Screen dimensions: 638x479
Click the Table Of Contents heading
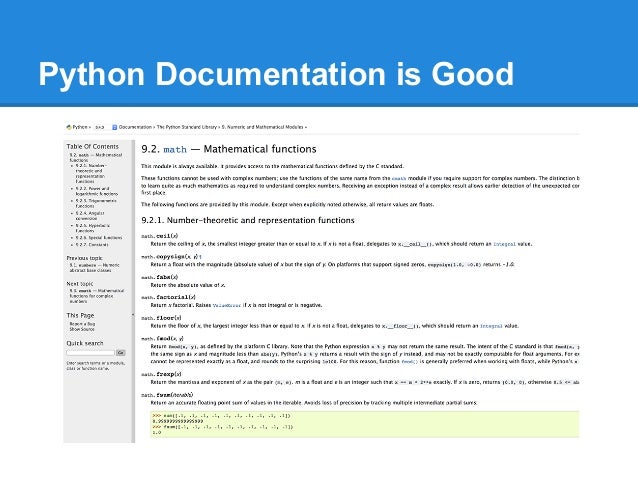click(x=92, y=147)
